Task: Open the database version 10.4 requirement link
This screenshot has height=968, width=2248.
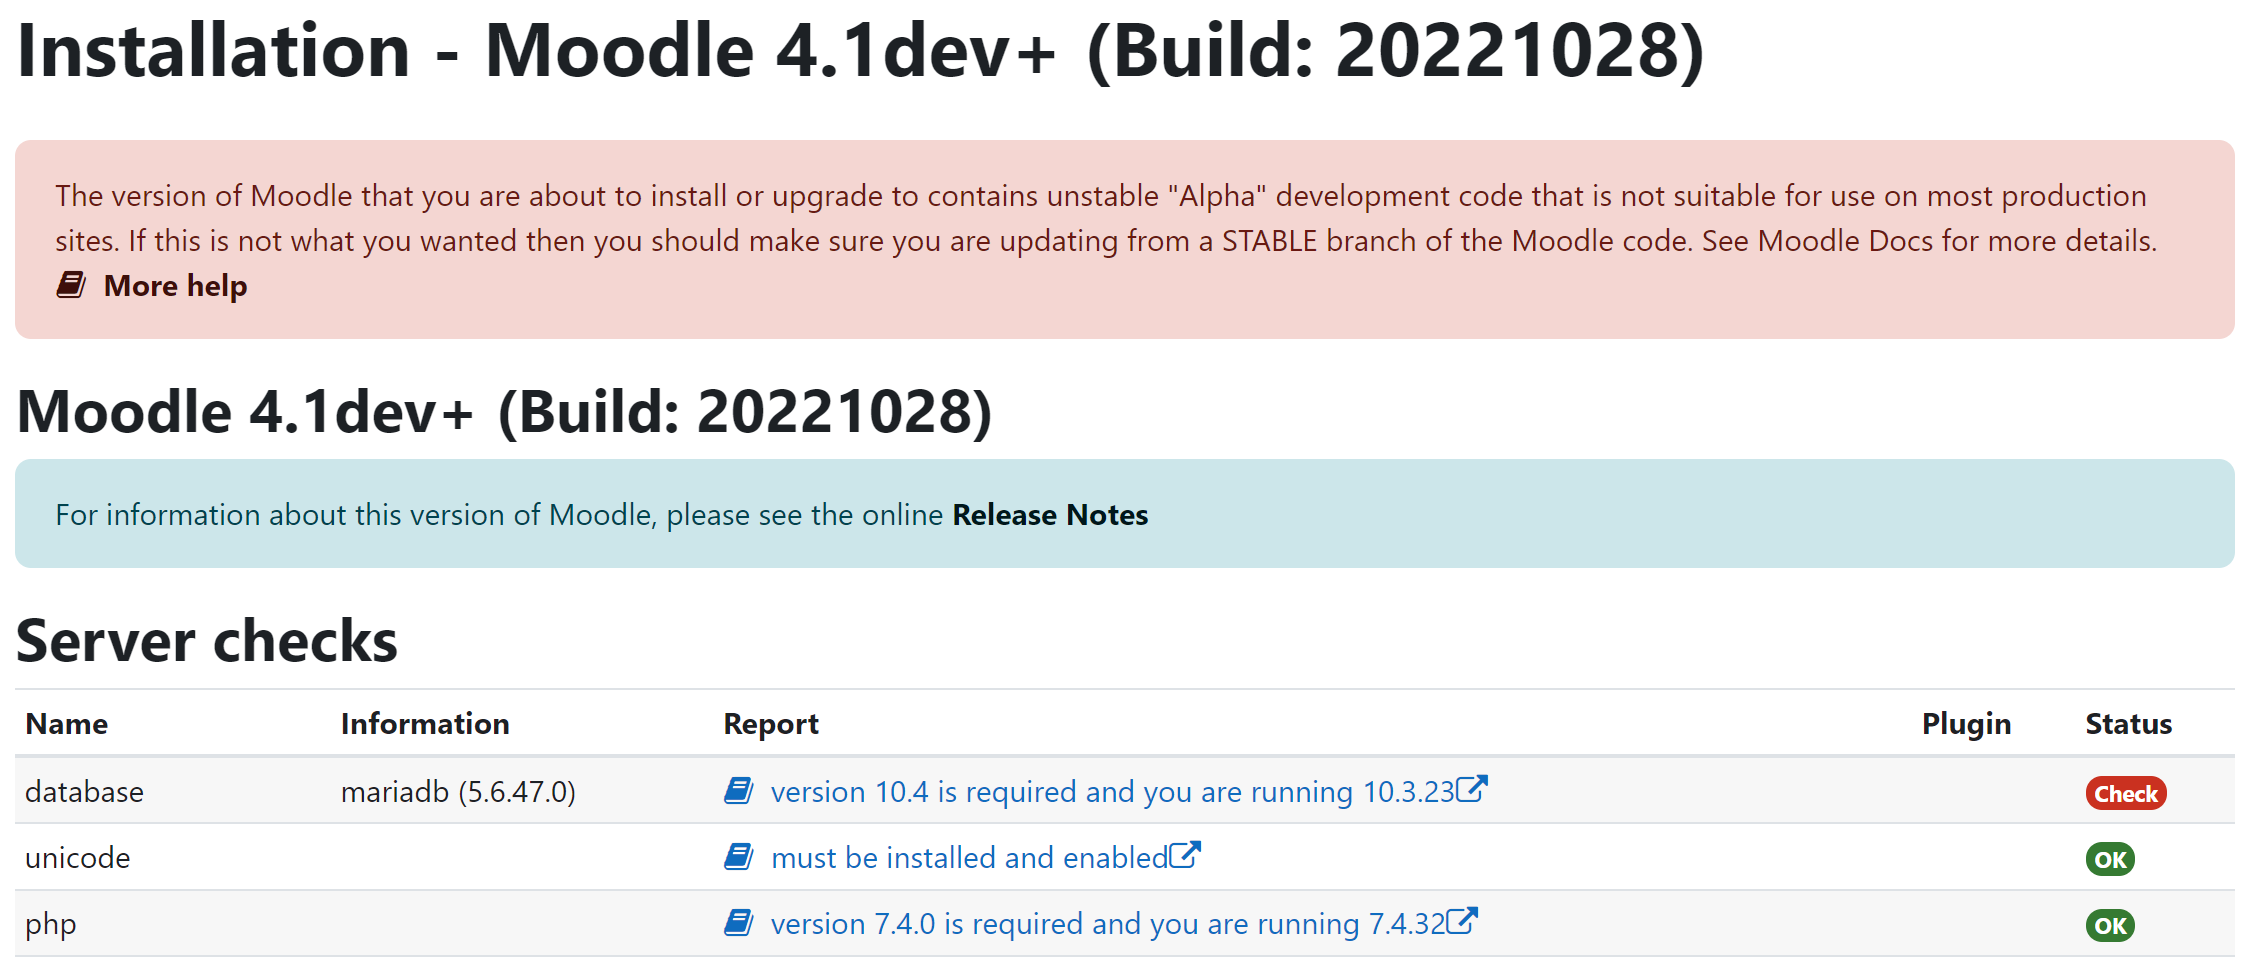Action: (1112, 792)
